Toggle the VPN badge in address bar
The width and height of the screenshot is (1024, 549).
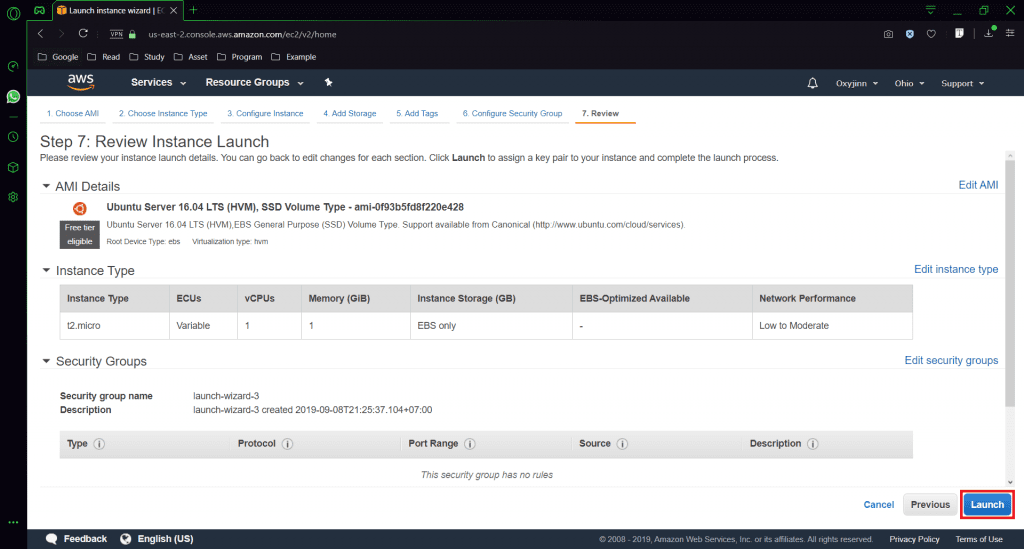116,33
